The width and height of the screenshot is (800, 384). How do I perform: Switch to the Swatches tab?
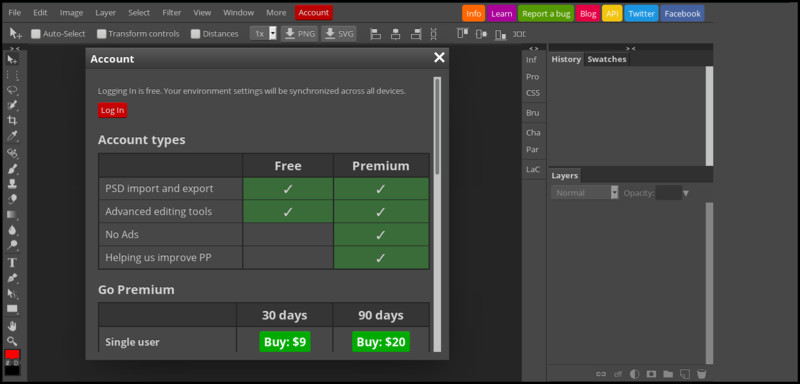tap(607, 59)
